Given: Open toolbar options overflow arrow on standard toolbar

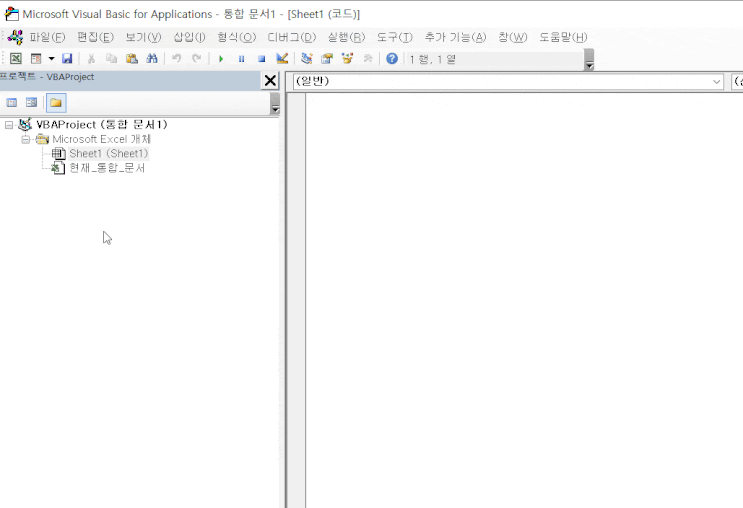Looking at the screenshot, I should 589,60.
